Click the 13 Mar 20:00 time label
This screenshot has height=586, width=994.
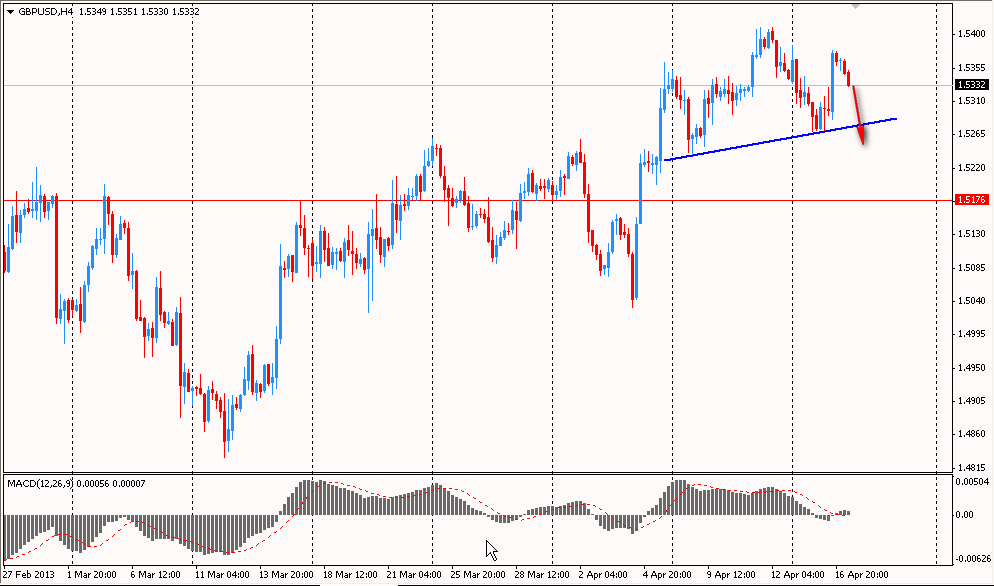pos(285,575)
